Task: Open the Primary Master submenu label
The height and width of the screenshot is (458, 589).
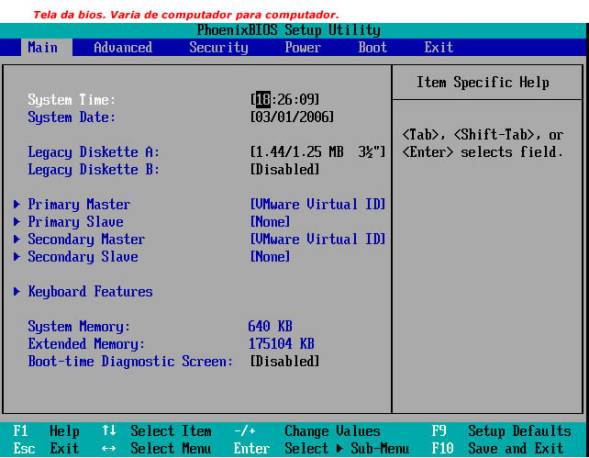Action: 79,204
